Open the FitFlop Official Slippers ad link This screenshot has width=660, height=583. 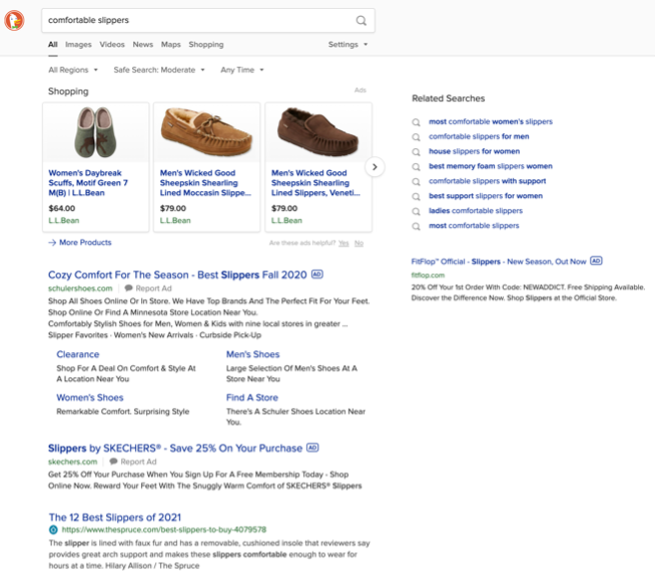[x=498, y=261]
